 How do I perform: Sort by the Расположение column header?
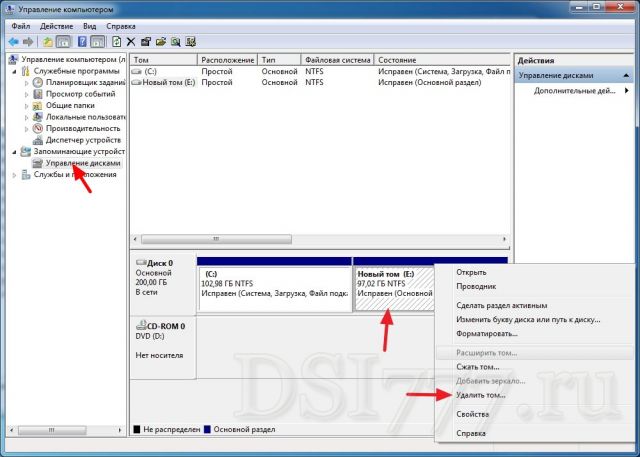coord(227,60)
